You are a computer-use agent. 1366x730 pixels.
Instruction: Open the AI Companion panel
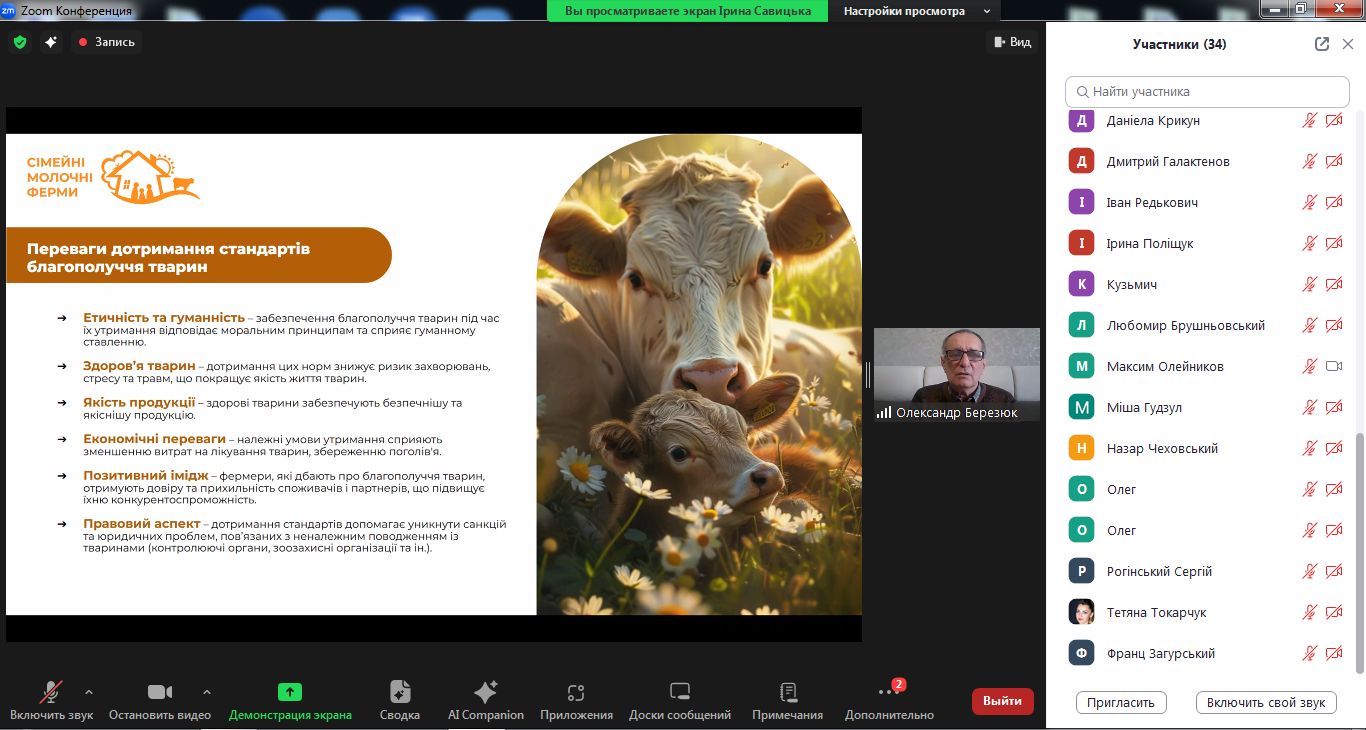pos(486,693)
